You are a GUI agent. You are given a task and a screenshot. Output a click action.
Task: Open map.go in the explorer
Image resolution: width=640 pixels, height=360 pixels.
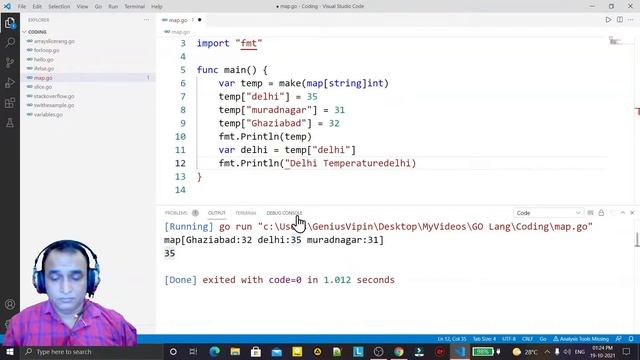[x=43, y=78]
